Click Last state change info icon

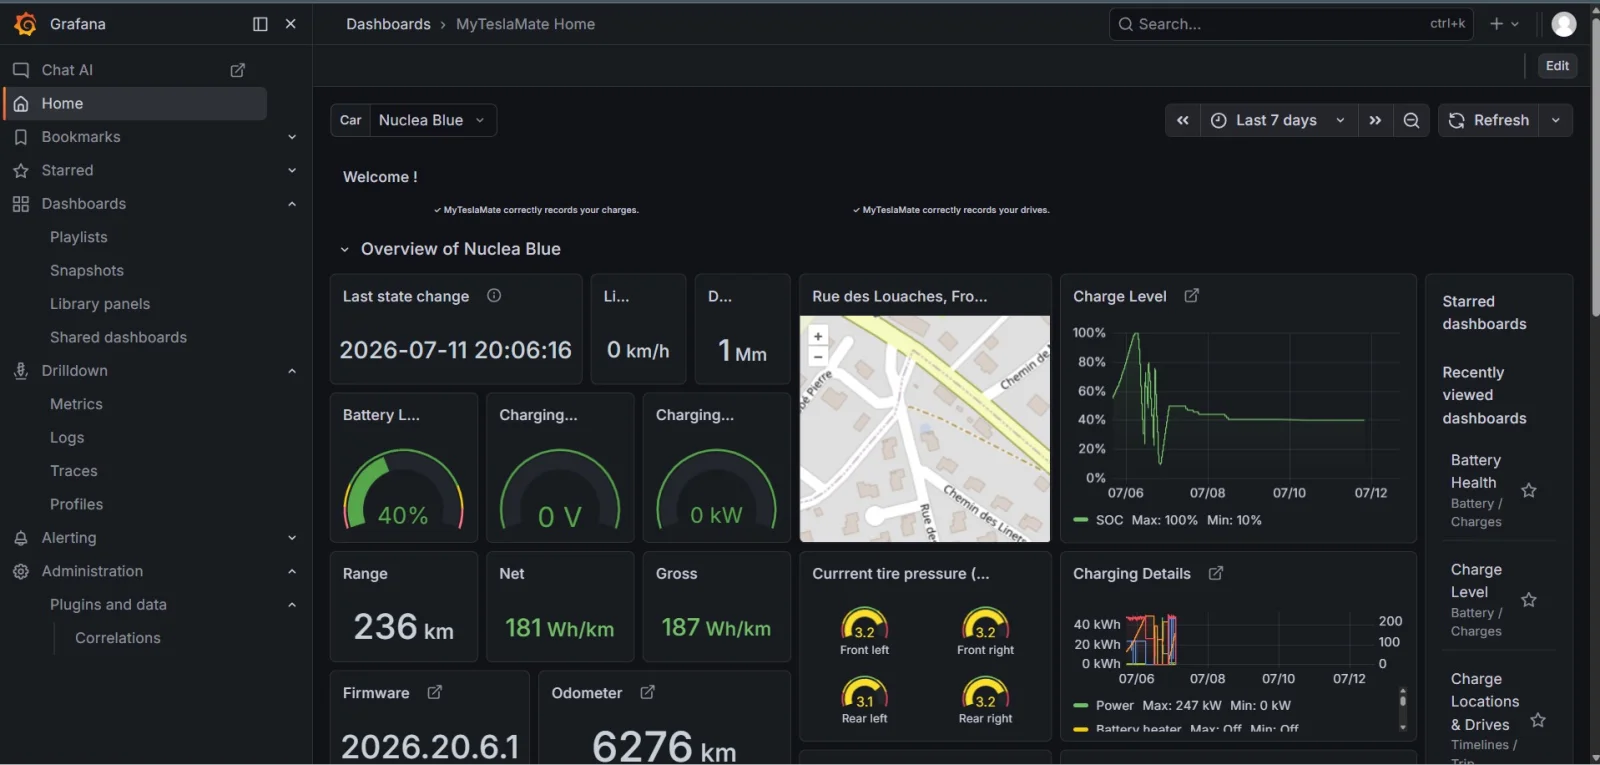tap(494, 296)
